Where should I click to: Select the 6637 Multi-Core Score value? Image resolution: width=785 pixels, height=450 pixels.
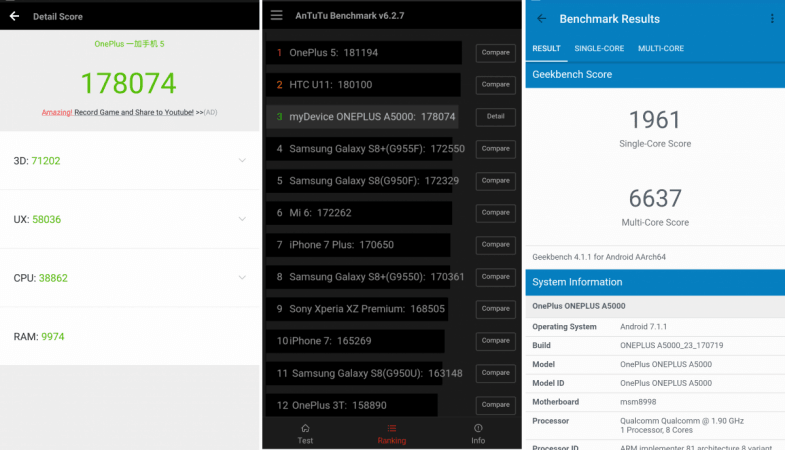pos(655,199)
